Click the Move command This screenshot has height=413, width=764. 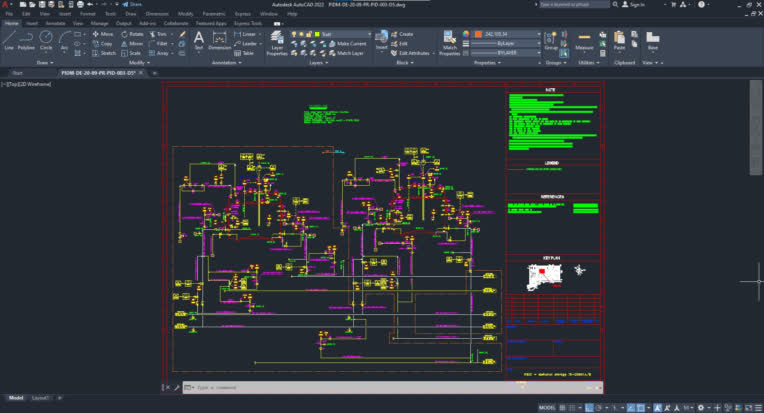pos(103,34)
